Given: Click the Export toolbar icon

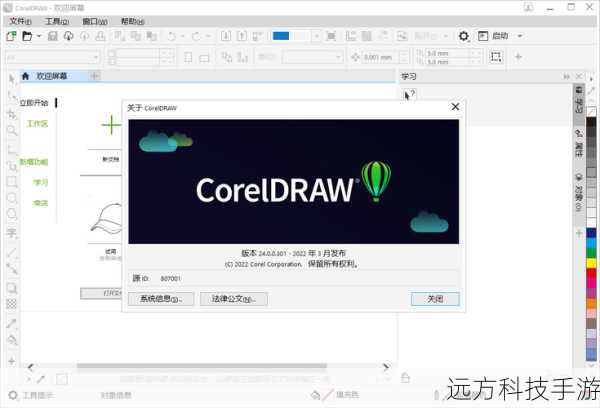Looking at the screenshot, I should [242, 36].
